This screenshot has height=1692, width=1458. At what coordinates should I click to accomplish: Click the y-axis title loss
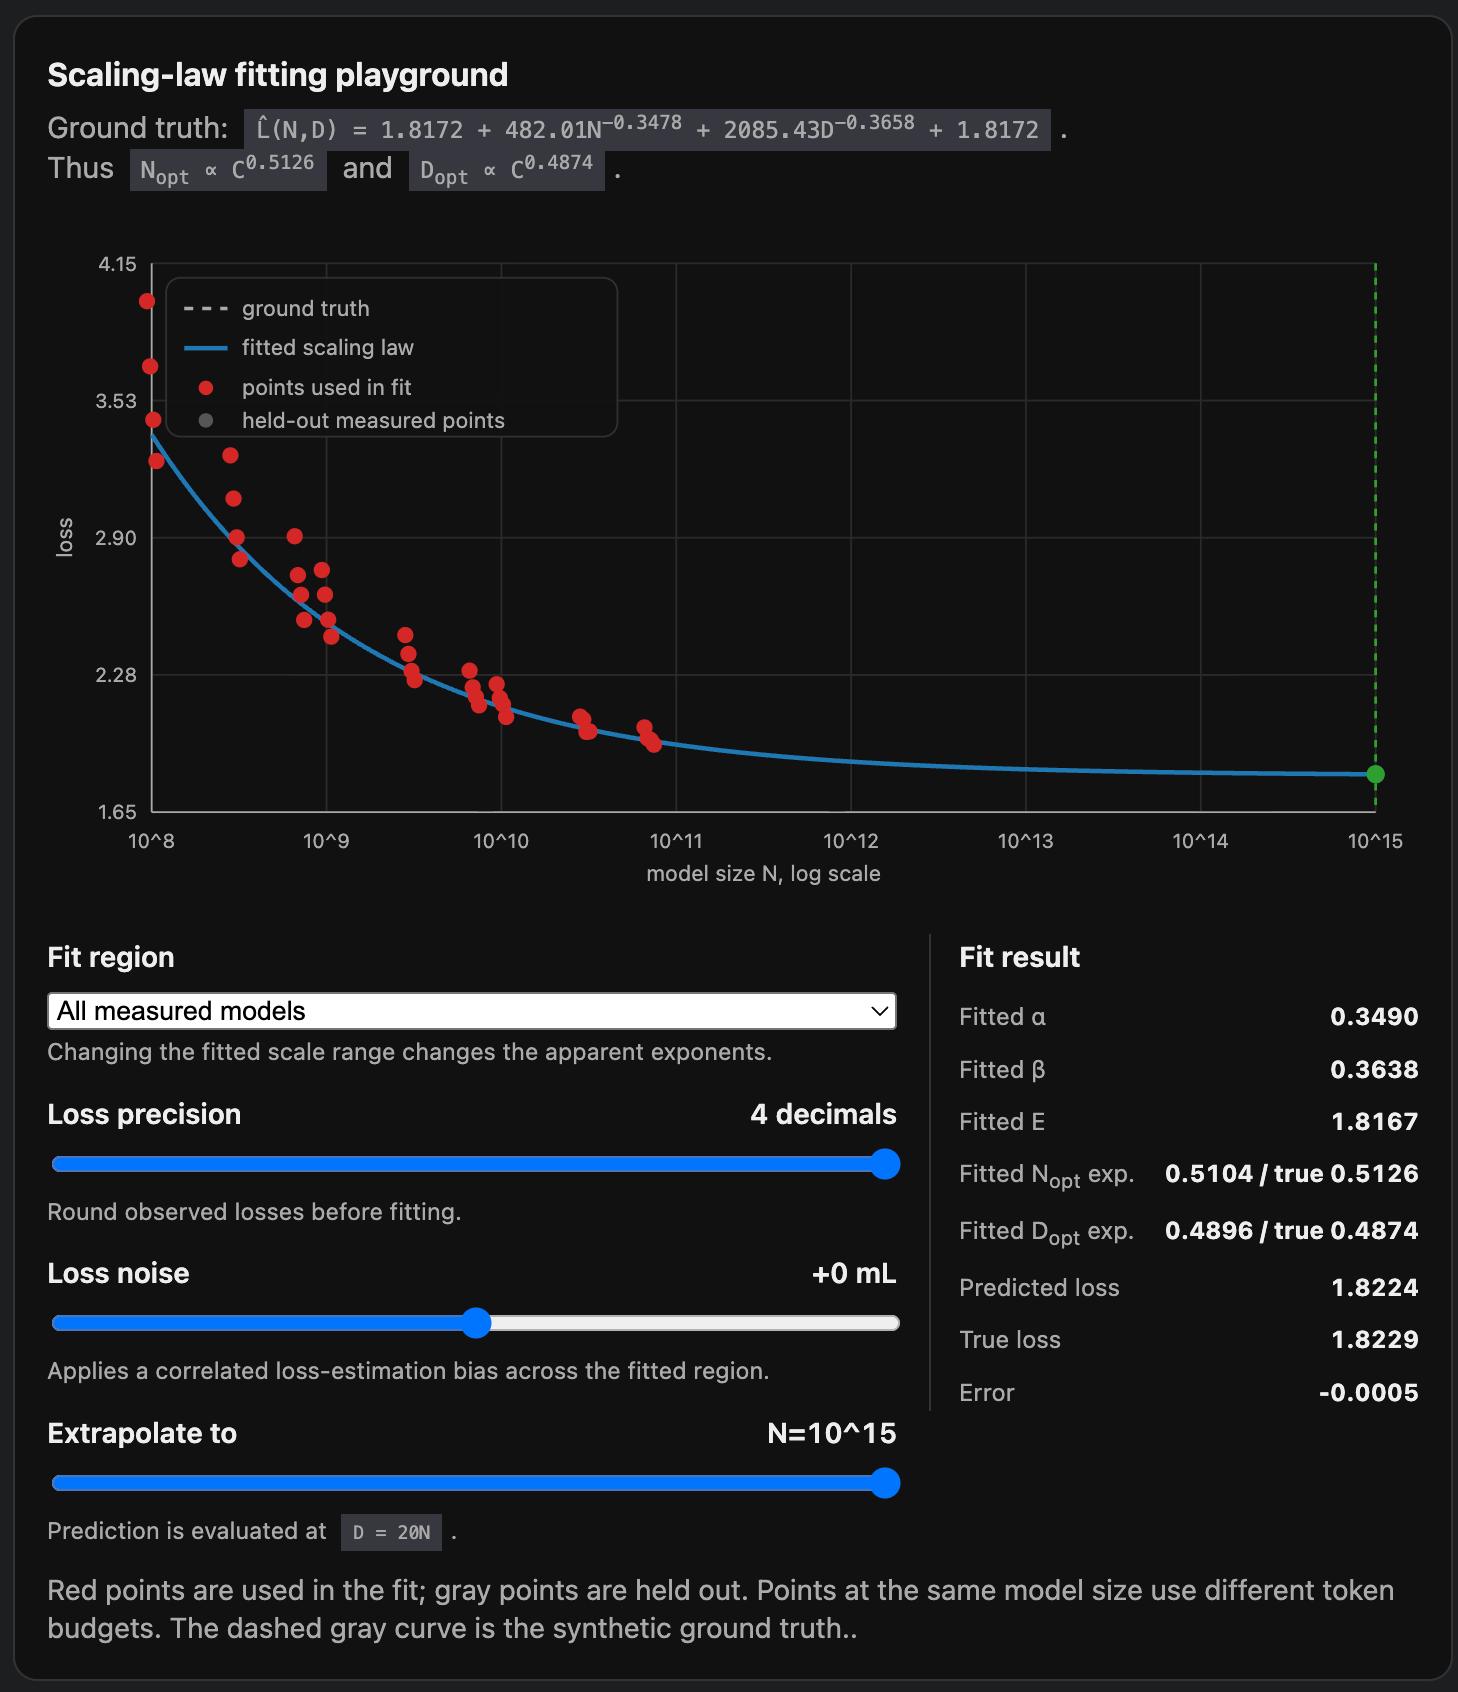click(65, 537)
